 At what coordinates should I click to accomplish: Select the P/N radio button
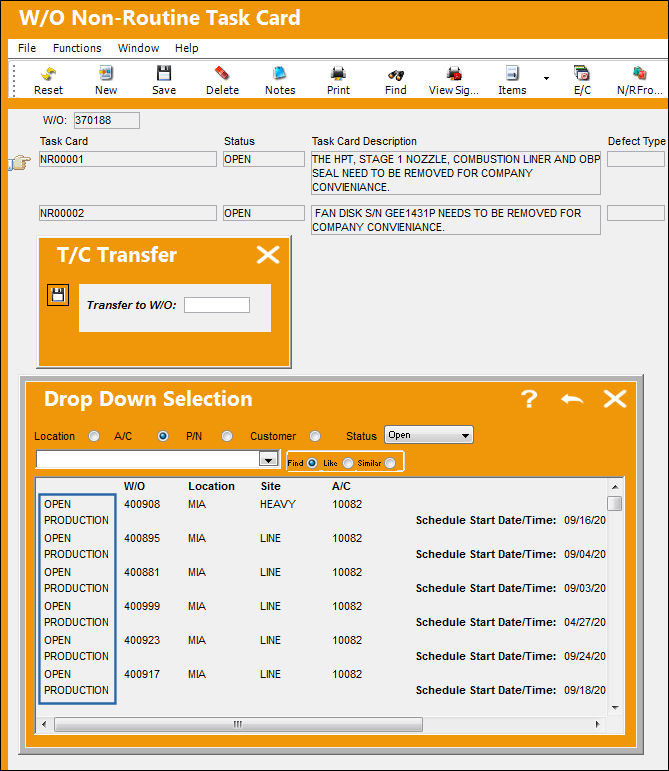pyautogui.click(x=227, y=436)
